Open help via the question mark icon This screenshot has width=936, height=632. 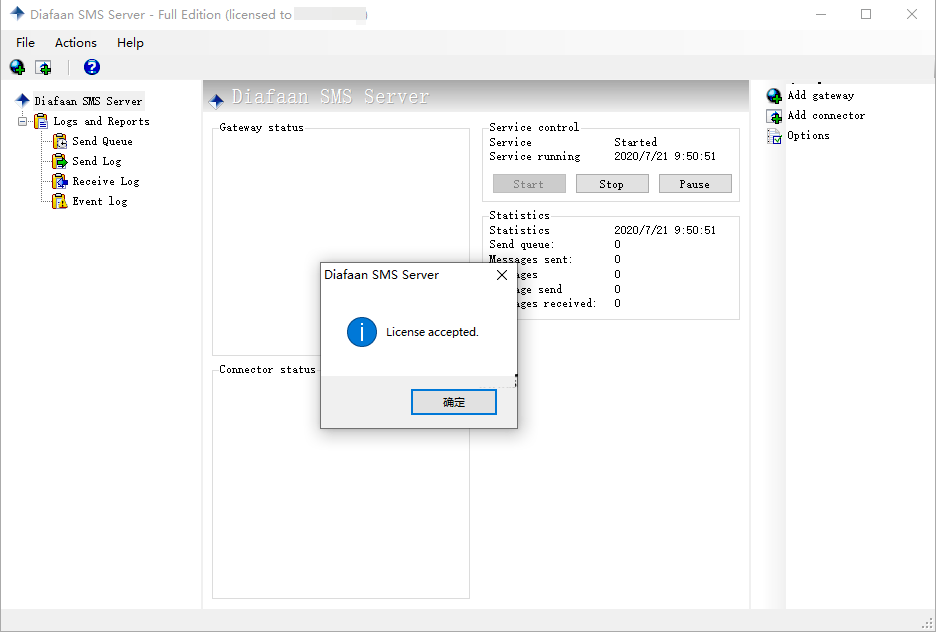pyautogui.click(x=92, y=67)
